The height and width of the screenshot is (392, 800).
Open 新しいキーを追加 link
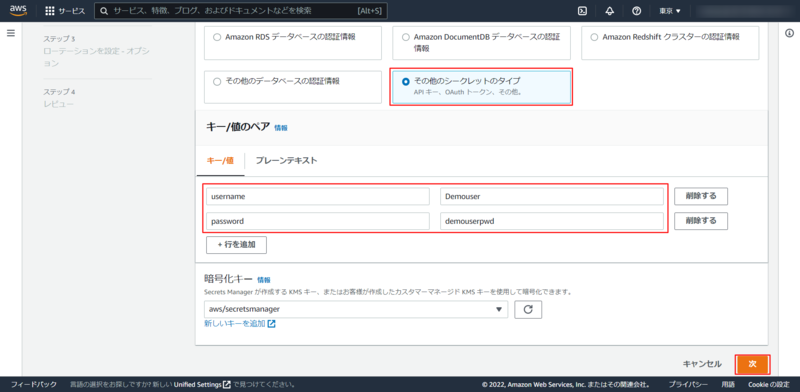click(x=235, y=324)
